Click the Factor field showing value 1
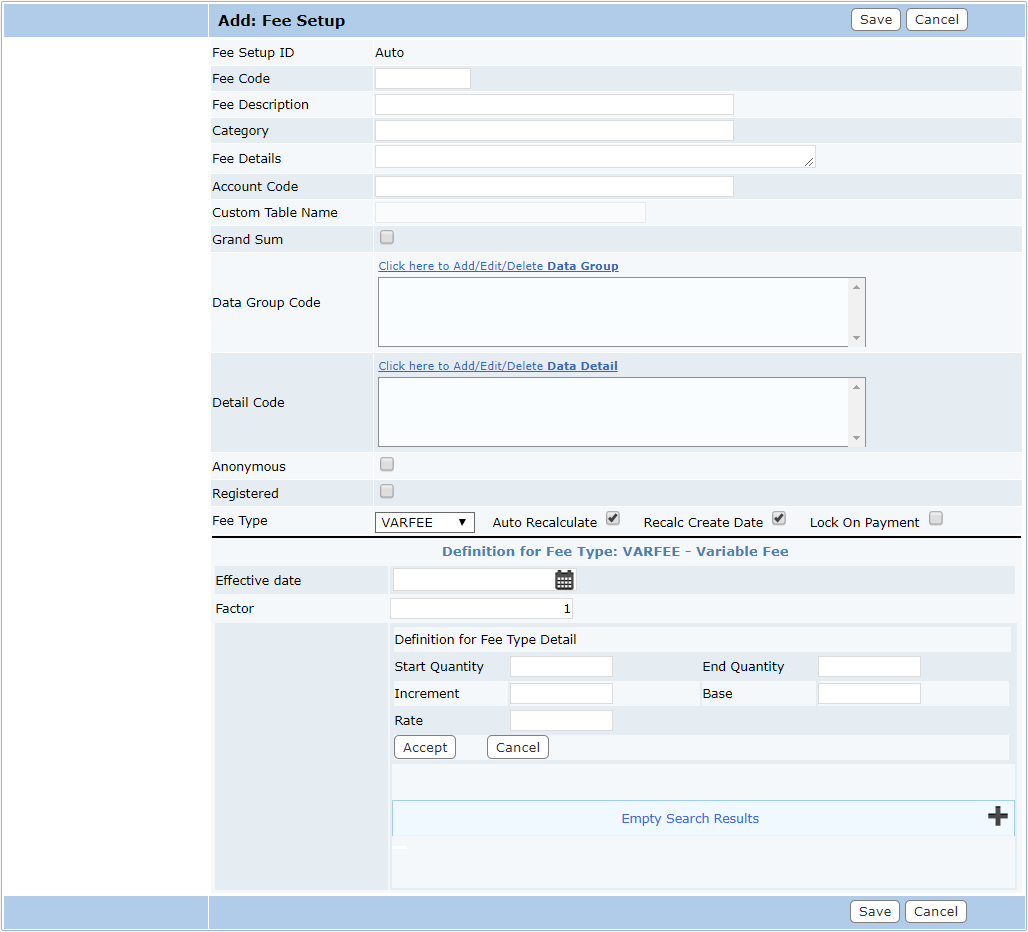The width and height of the screenshot is (1028, 932). (x=480, y=607)
